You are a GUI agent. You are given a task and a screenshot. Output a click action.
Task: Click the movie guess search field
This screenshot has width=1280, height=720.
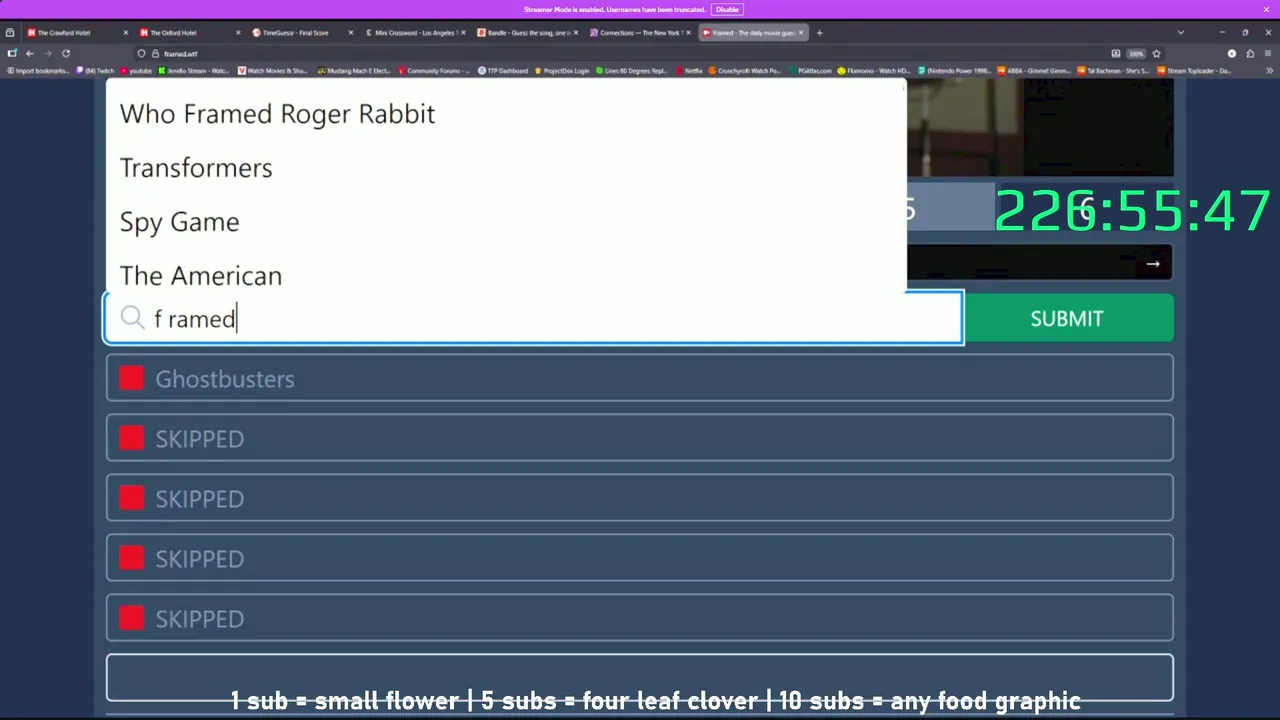(534, 318)
